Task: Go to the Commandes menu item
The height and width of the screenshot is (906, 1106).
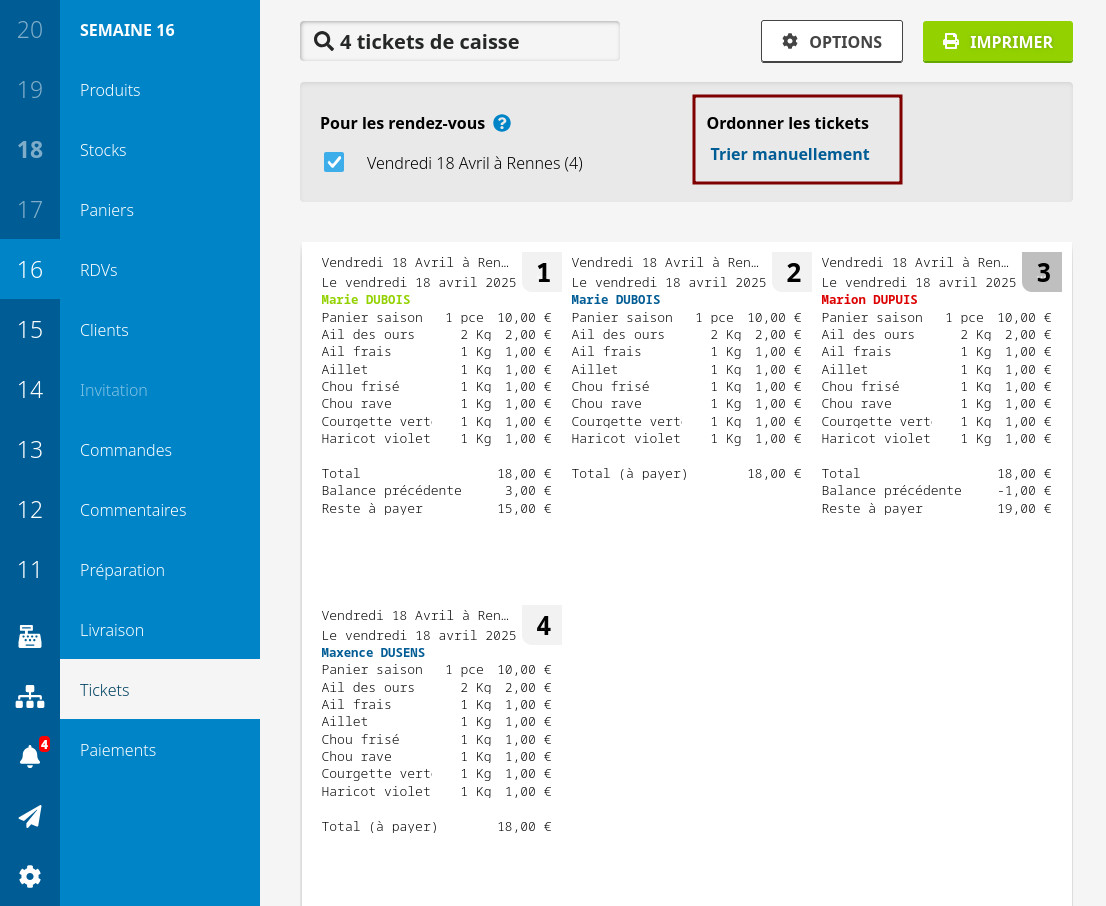Action: click(126, 450)
